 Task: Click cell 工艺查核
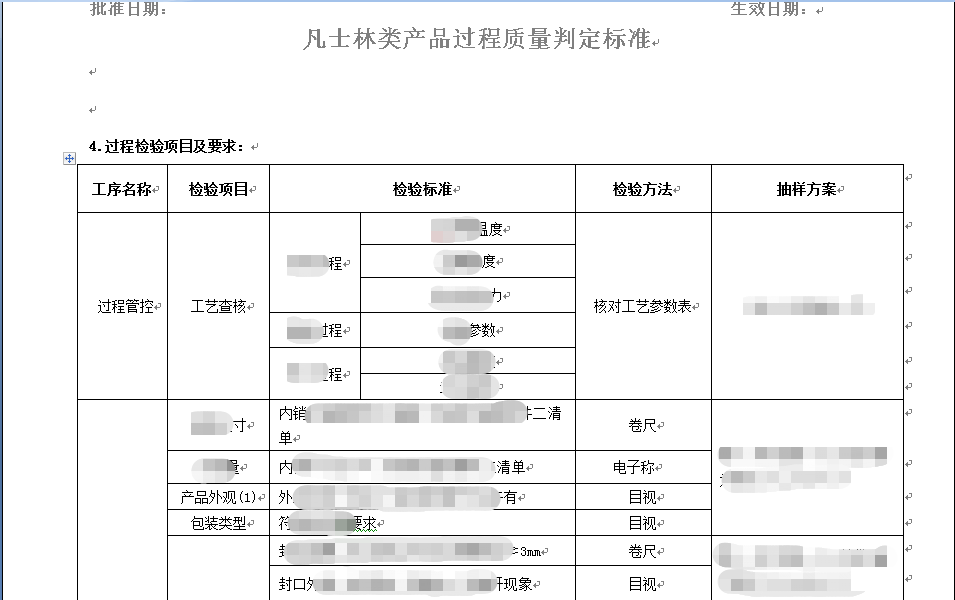coord(218,306)
